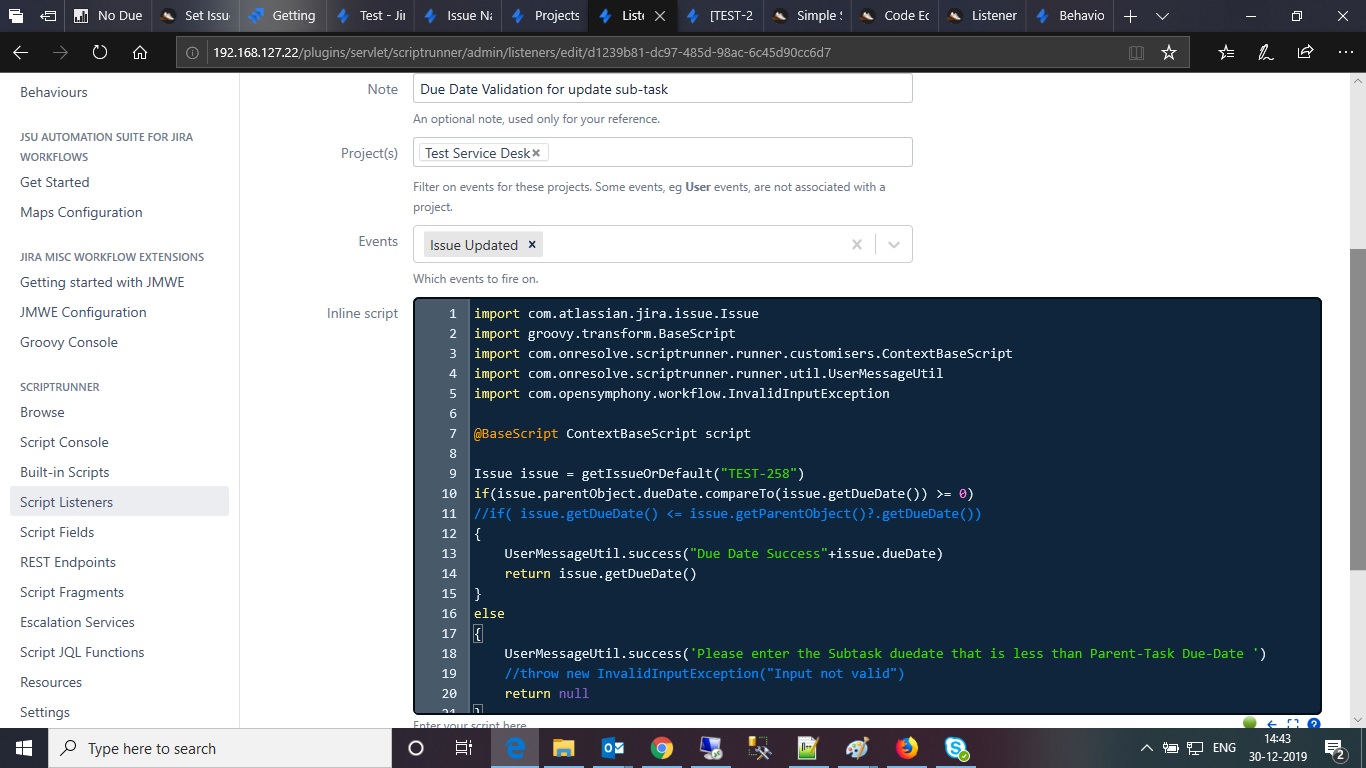The width and height of the screenshot is (1366, 768).
Task: Open the browser tab list chevron
Action: [1162, 16]
